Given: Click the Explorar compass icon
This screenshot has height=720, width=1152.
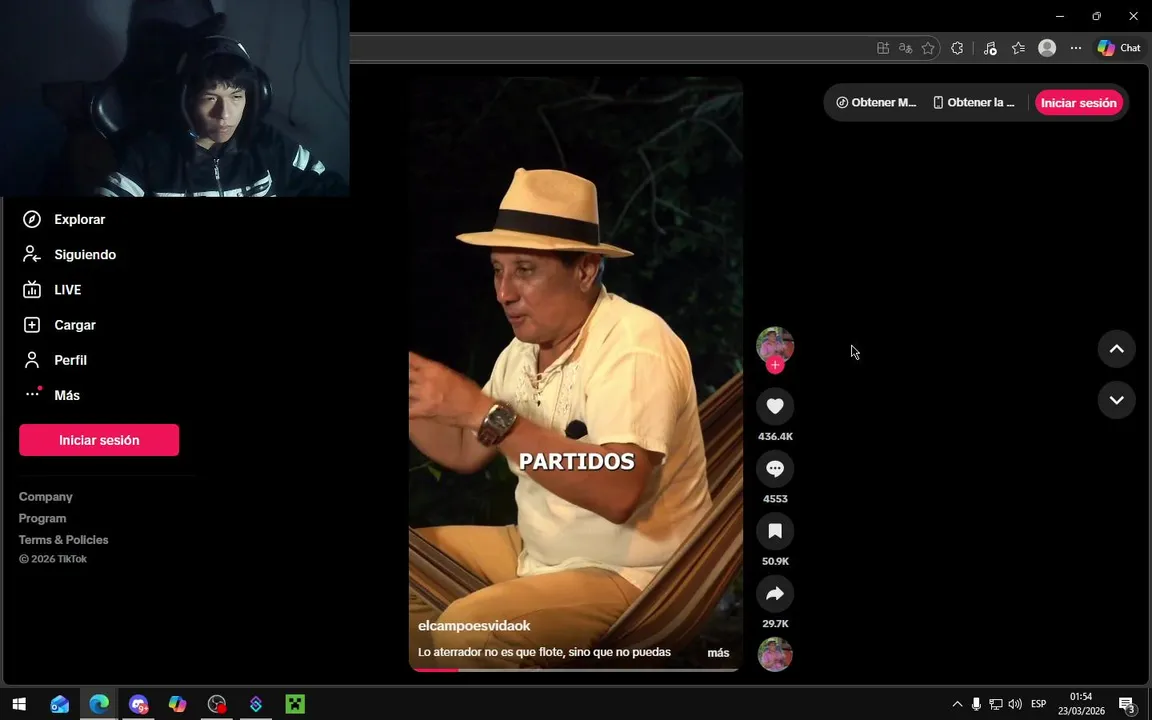Looking at the screenshot, I should point(32,219).
